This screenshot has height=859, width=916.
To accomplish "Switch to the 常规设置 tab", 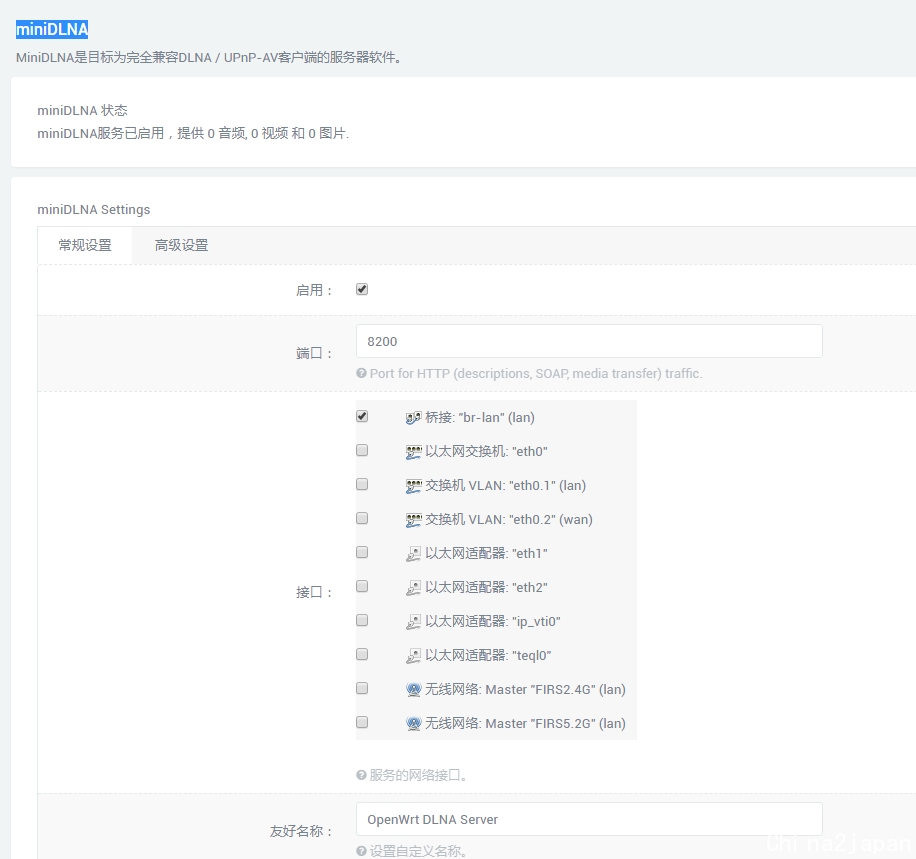I will coord(85,245).
